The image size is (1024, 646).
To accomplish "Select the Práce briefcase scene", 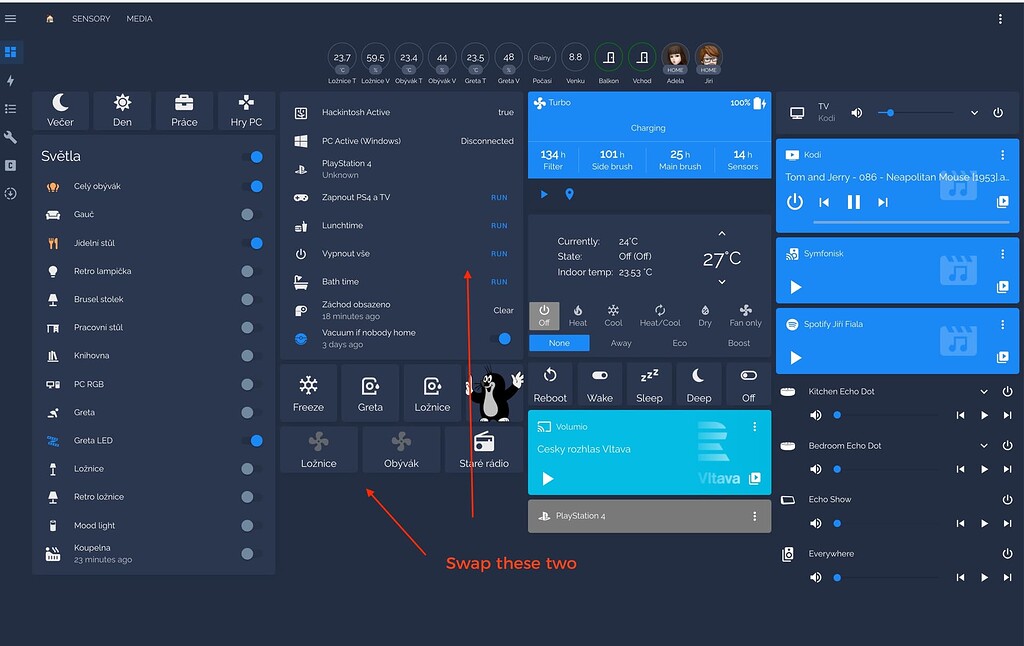I will [x=184, y=110].
